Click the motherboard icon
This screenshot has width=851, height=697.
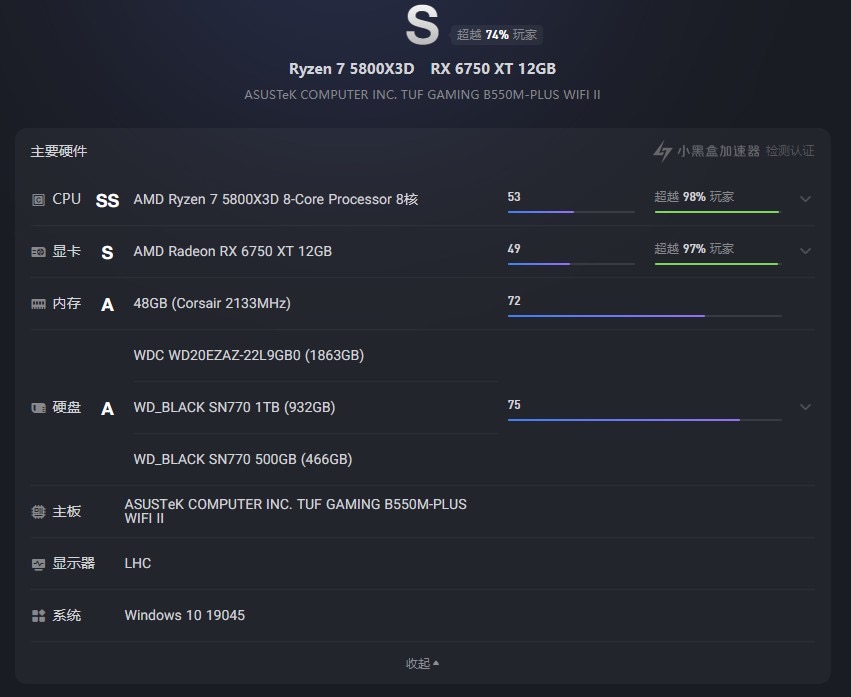point(38,512)
